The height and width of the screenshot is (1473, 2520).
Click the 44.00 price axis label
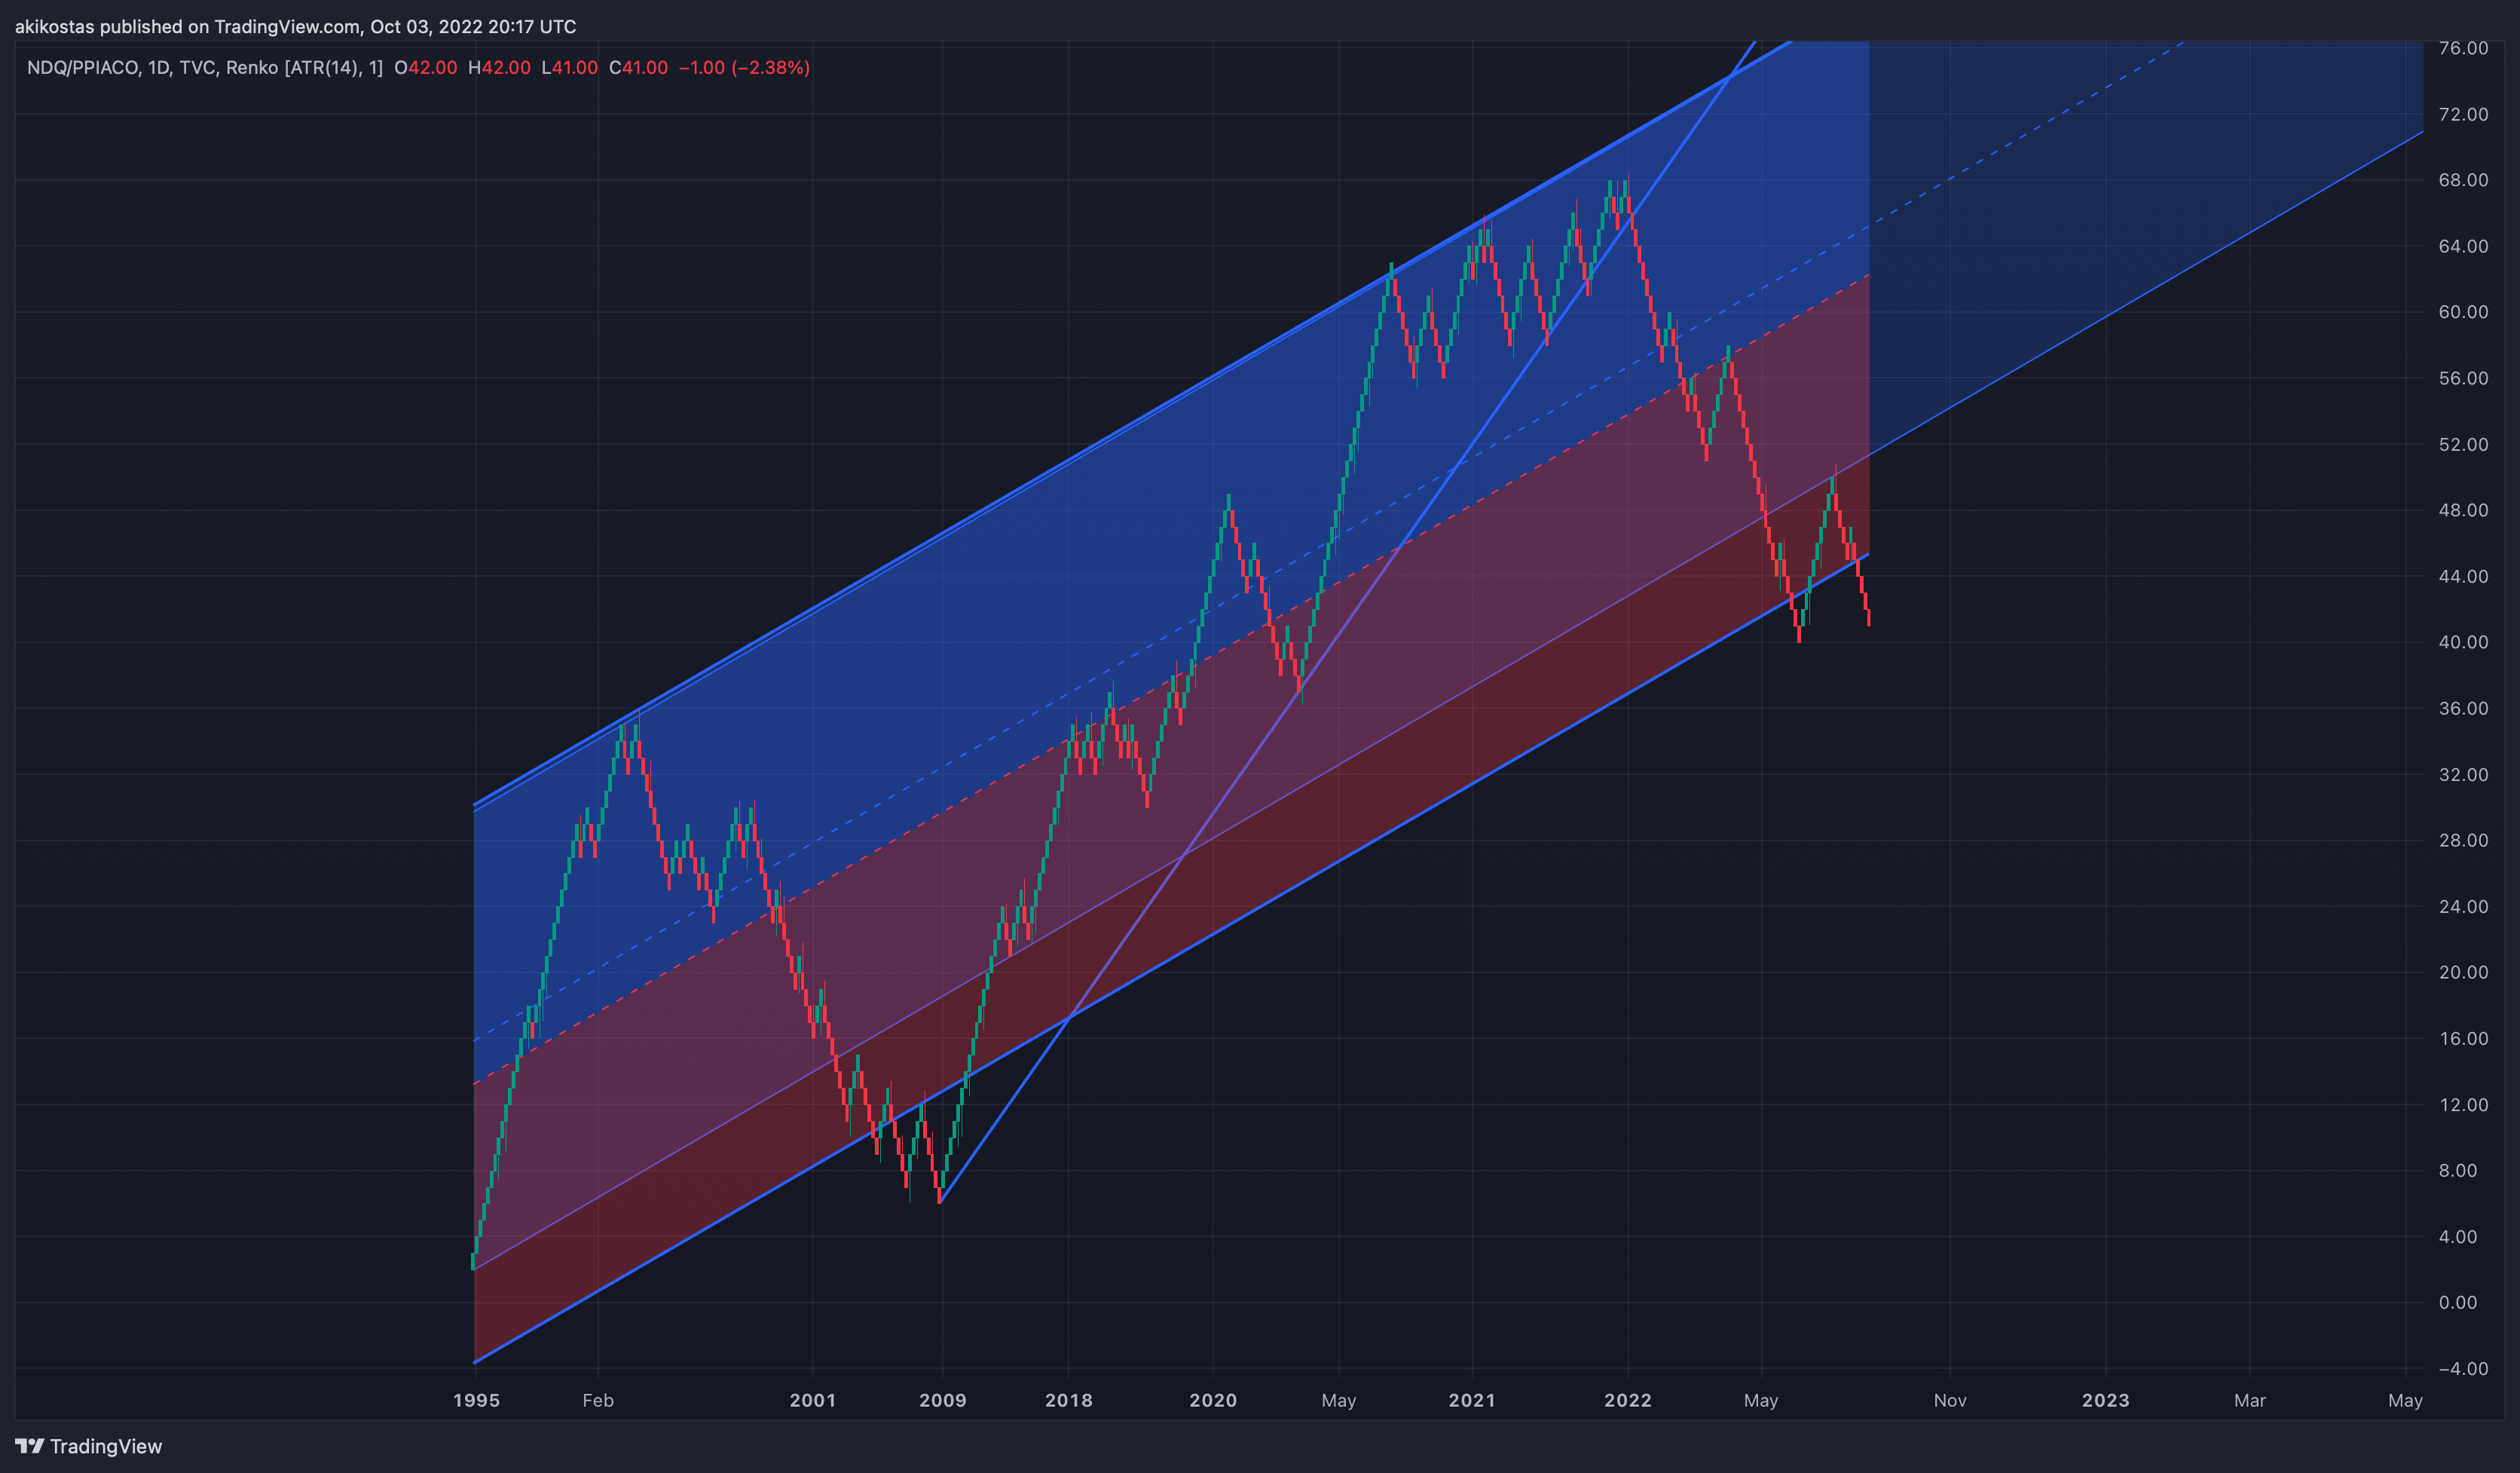coord(2463,576)
